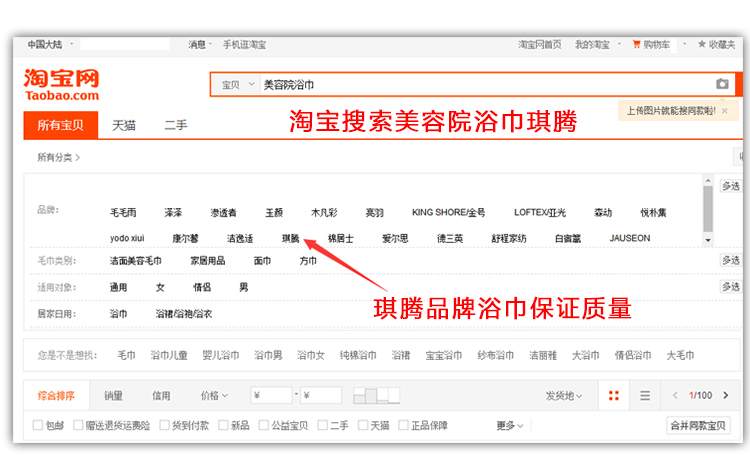Select brand yodo xiui
750x456 pixels.
(127, 238)
